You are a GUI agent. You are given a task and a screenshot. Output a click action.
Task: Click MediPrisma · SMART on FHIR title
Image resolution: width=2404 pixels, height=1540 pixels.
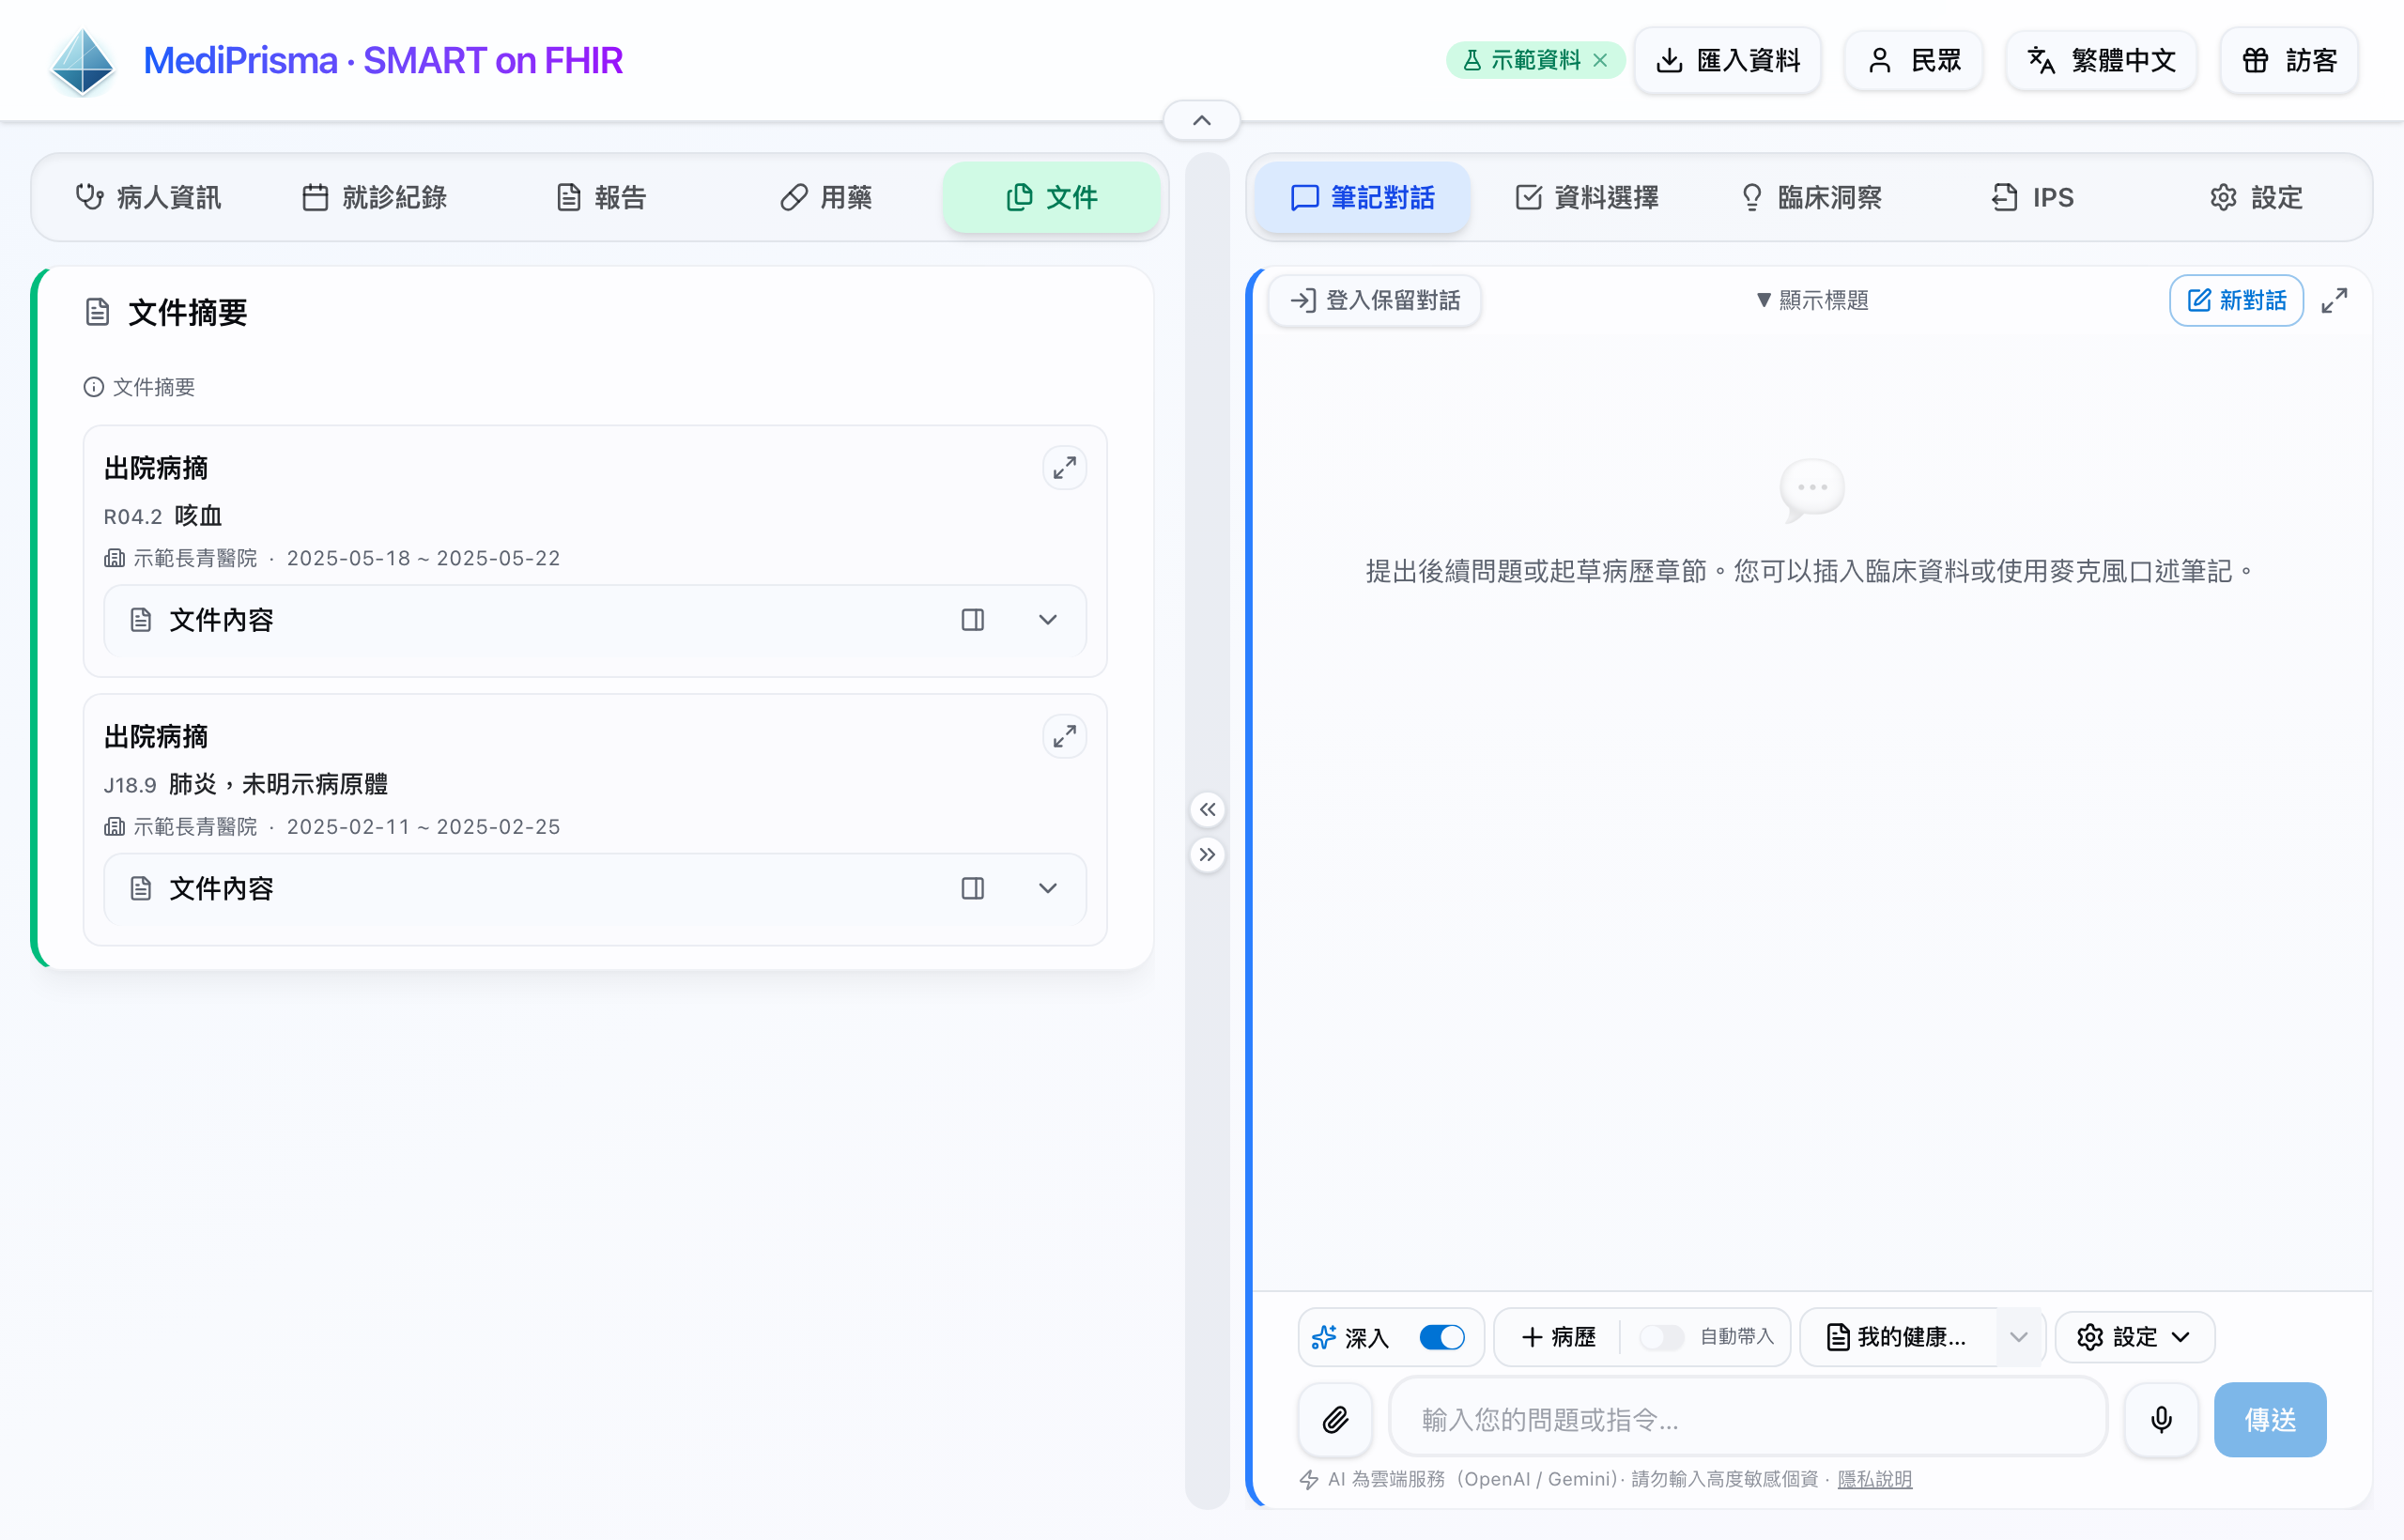click(383, 61)
